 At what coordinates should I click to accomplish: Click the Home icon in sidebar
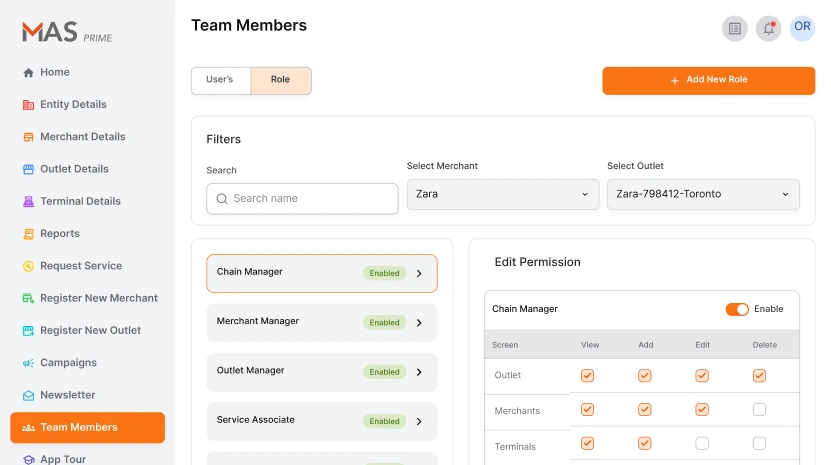28,73
